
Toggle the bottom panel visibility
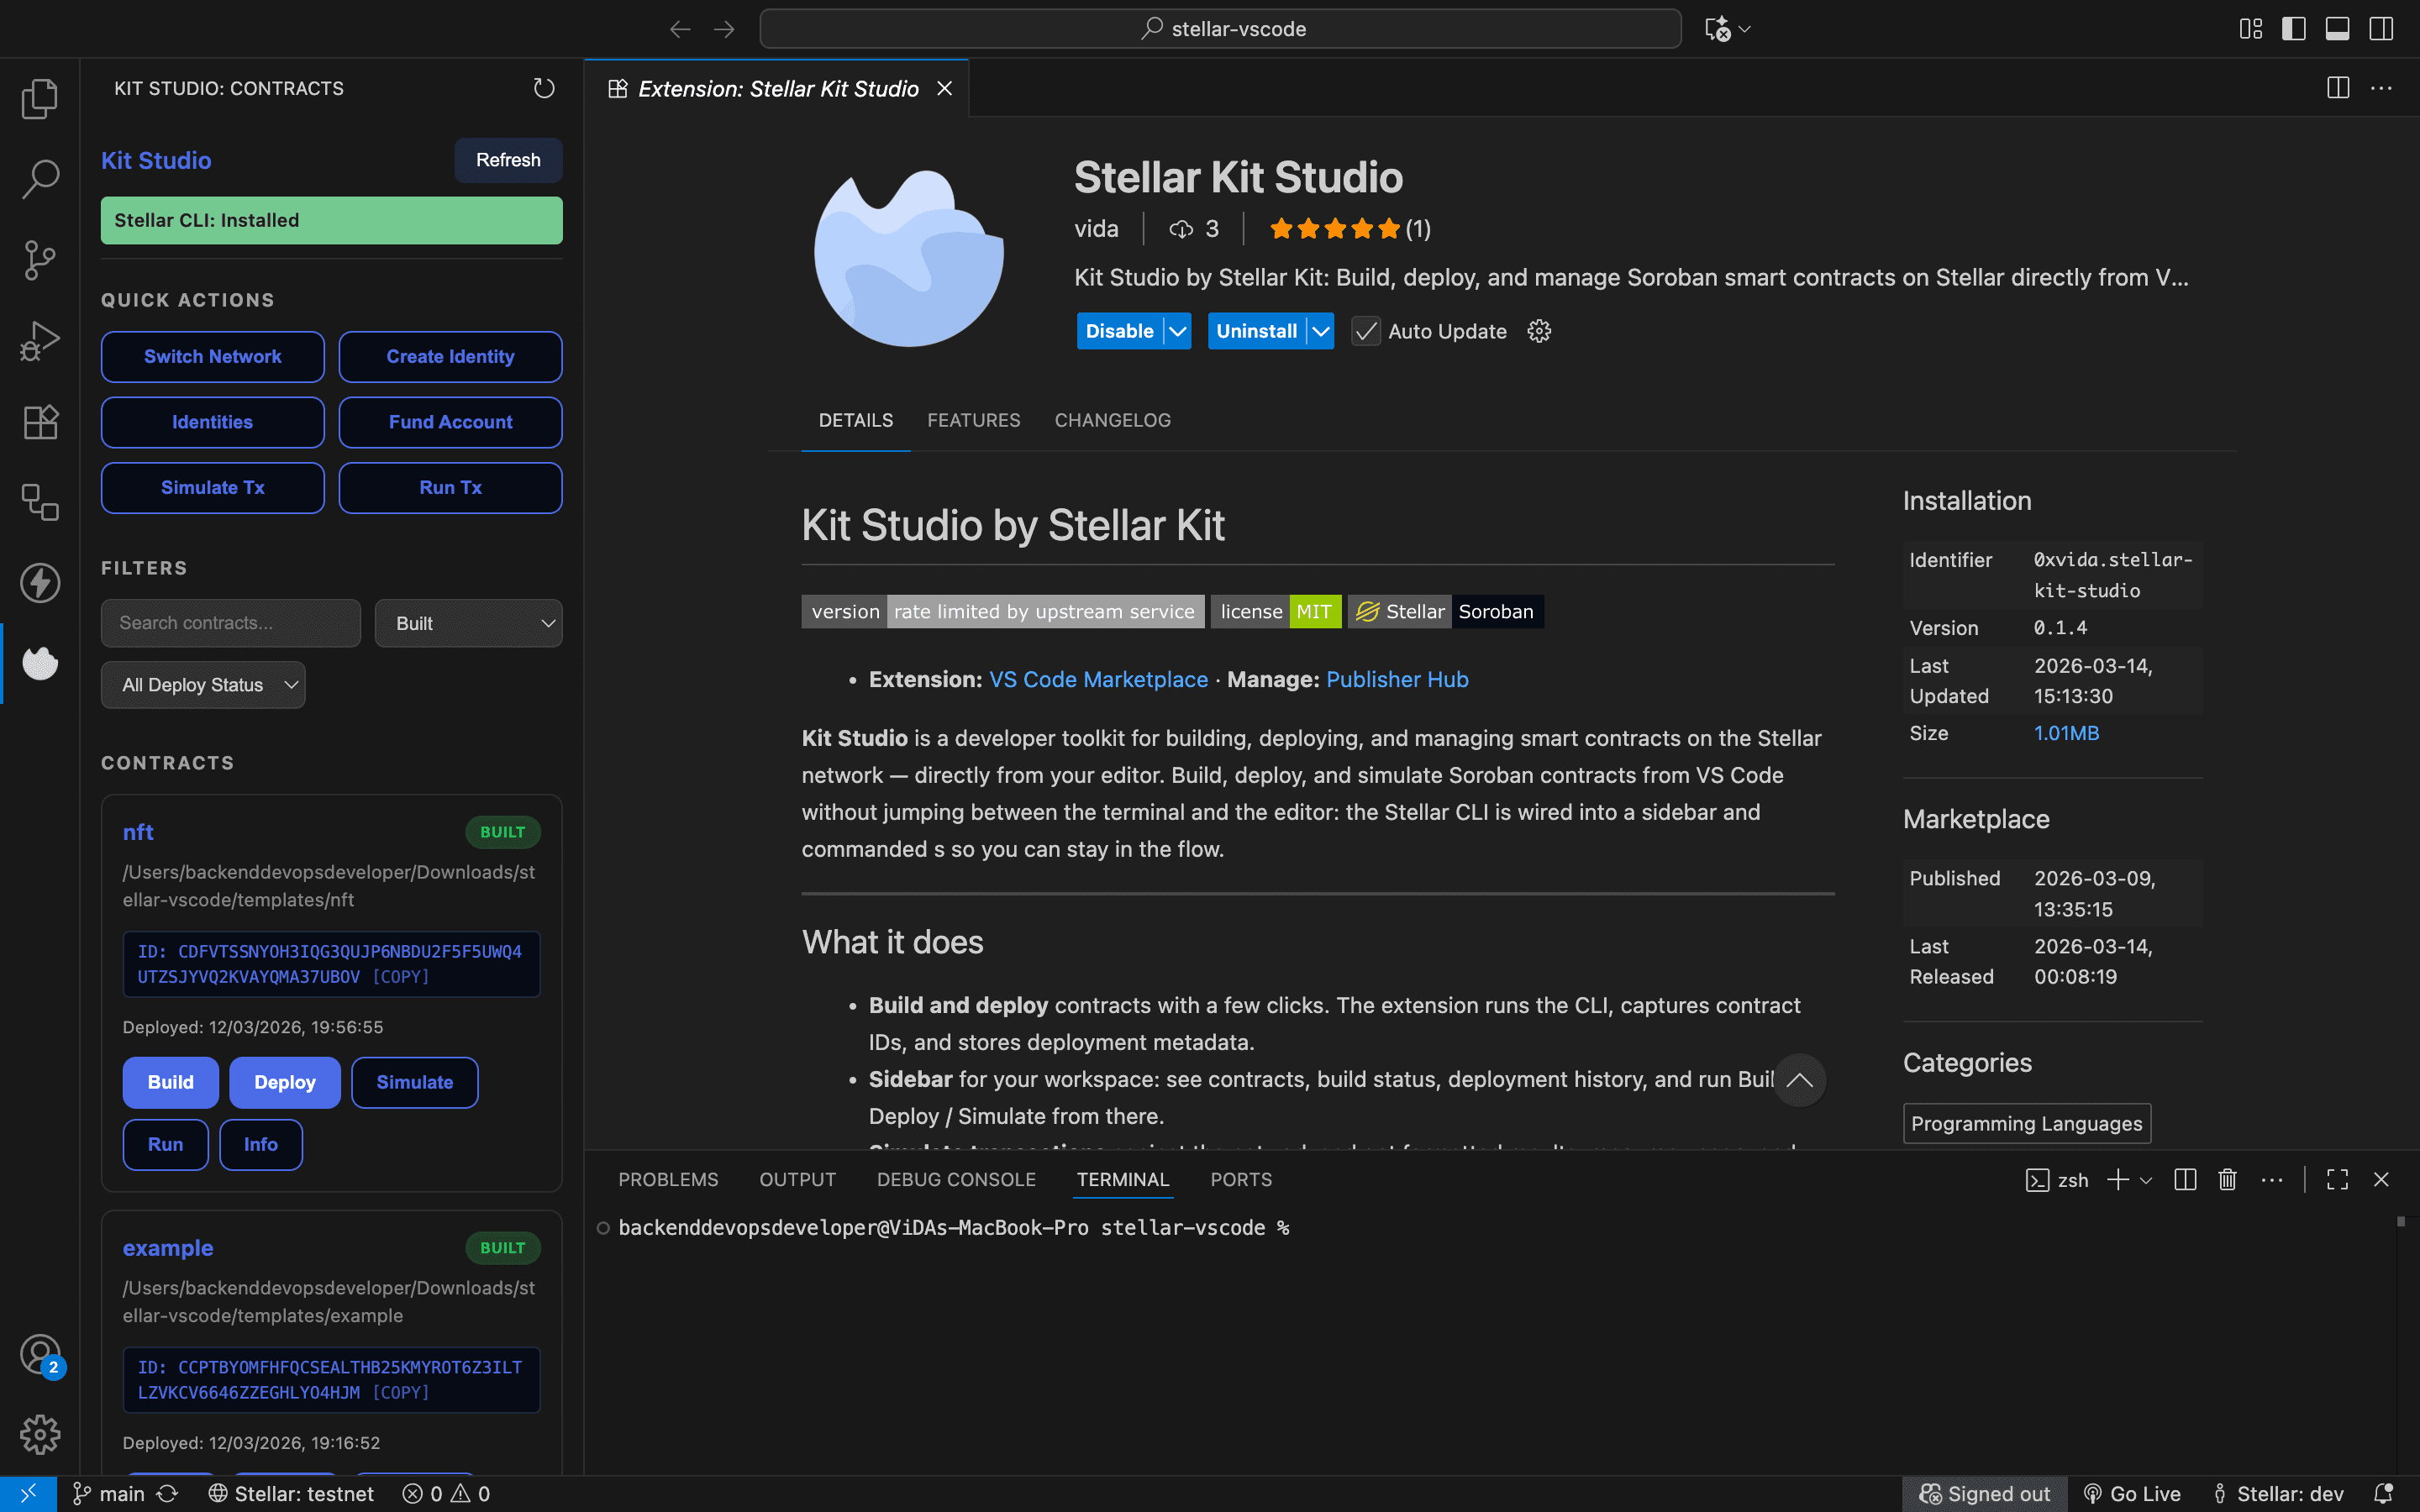point(2337,28)
